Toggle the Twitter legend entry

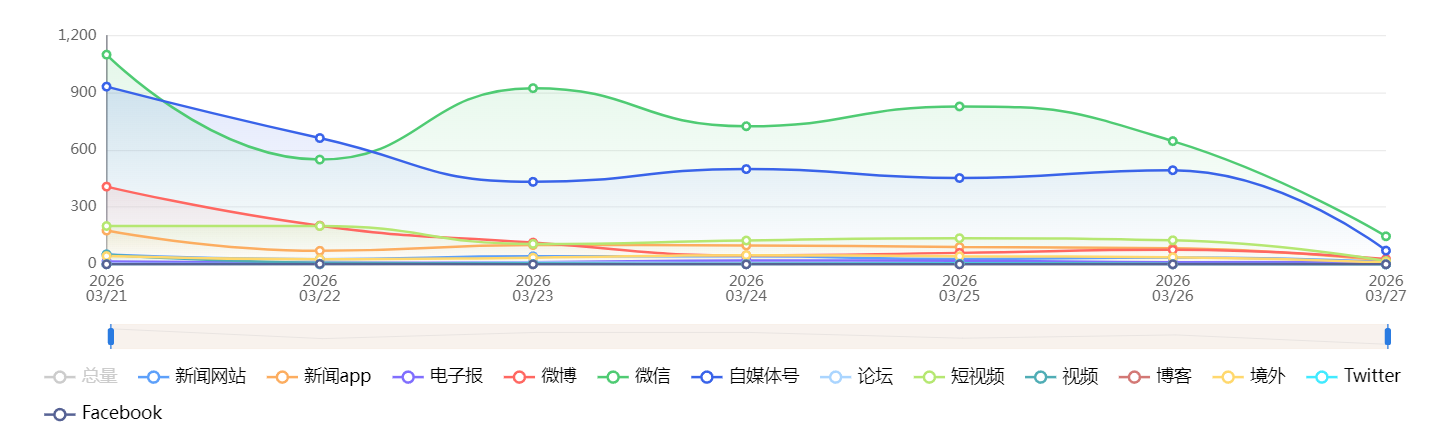coord(1352,377)
